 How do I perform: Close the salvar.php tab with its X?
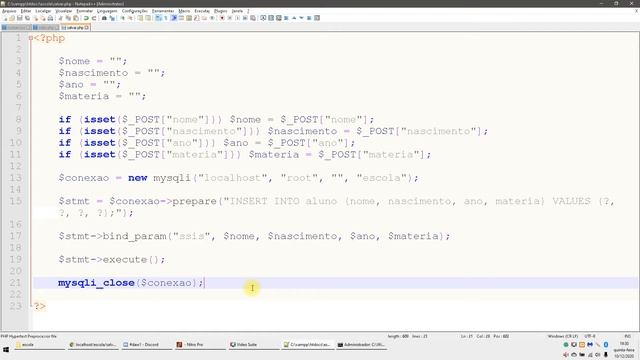87,27
